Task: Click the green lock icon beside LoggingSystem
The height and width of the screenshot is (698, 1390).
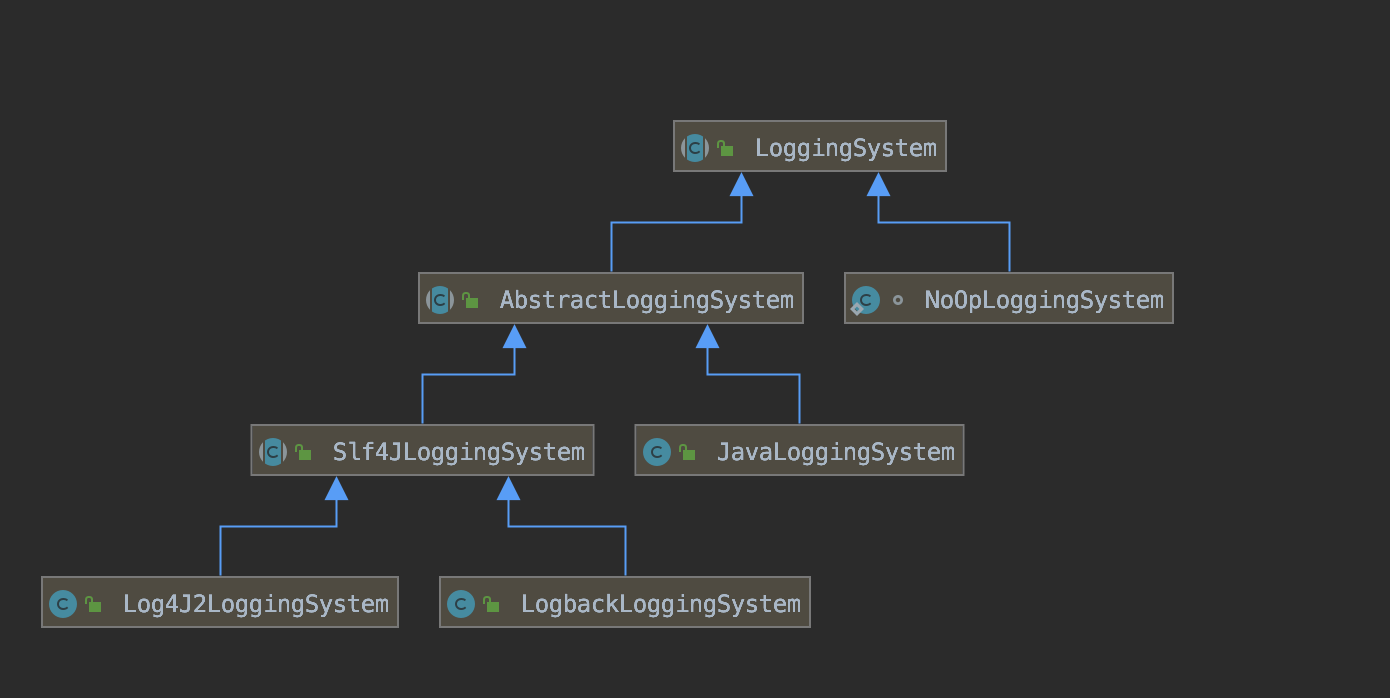Action: point(725,148)
